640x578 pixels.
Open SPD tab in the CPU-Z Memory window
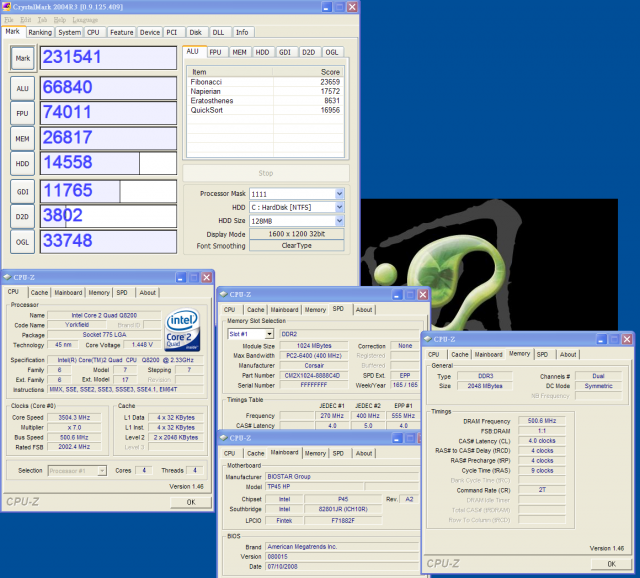pyautogui.click(x=542, y=355)
